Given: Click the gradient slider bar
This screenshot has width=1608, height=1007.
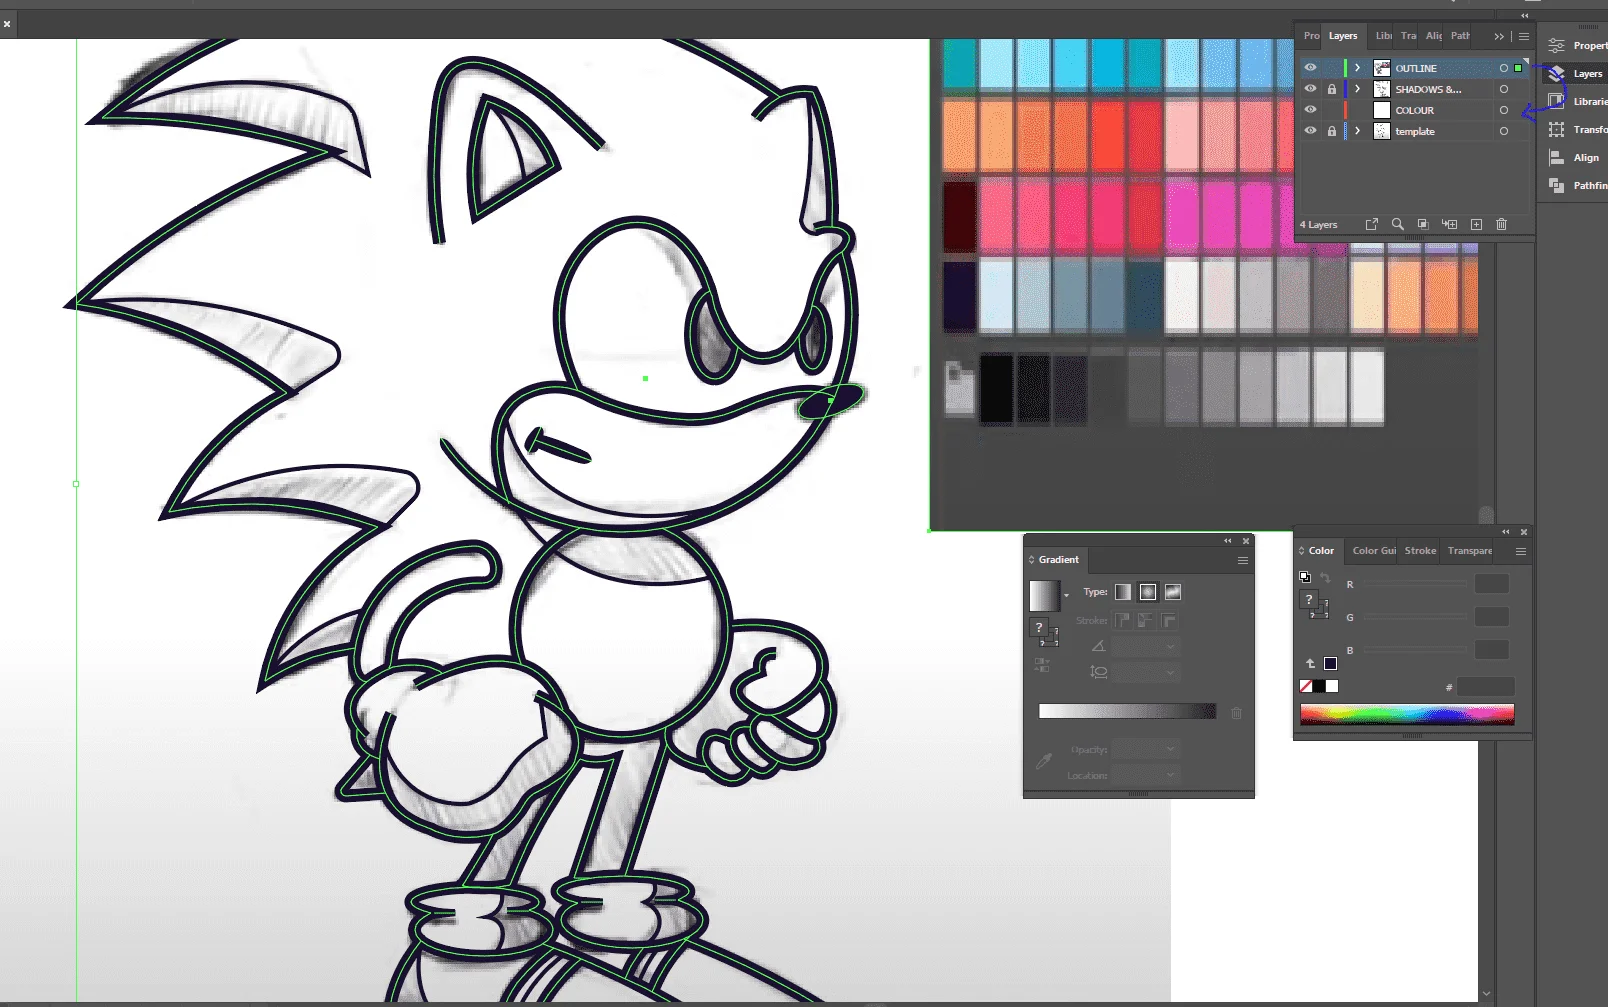Looking at the screenshot, I should [x=1127, y=711].
